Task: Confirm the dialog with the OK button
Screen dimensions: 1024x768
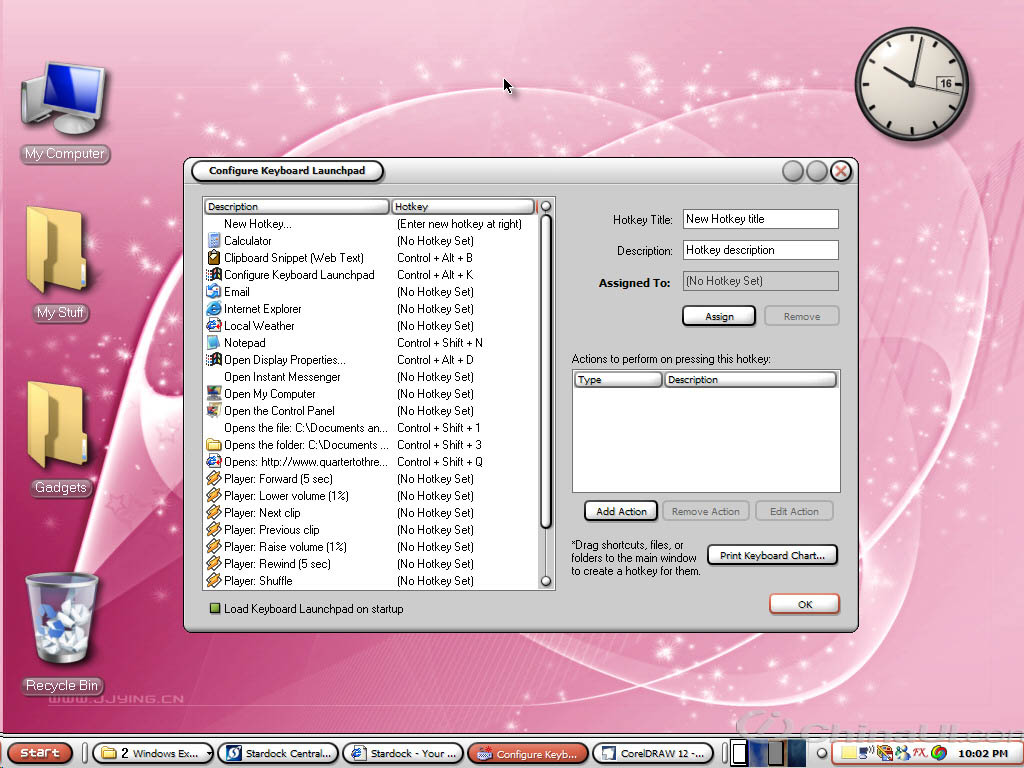Action: 805,604
